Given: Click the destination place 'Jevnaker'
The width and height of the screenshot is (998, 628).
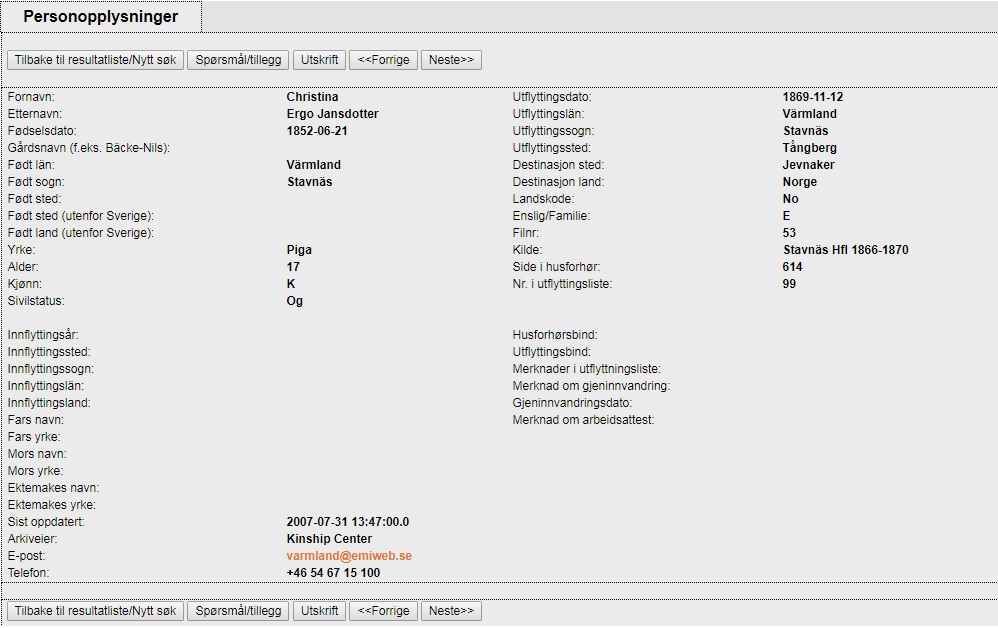Looking at the screenshot, I should point(808,165).
